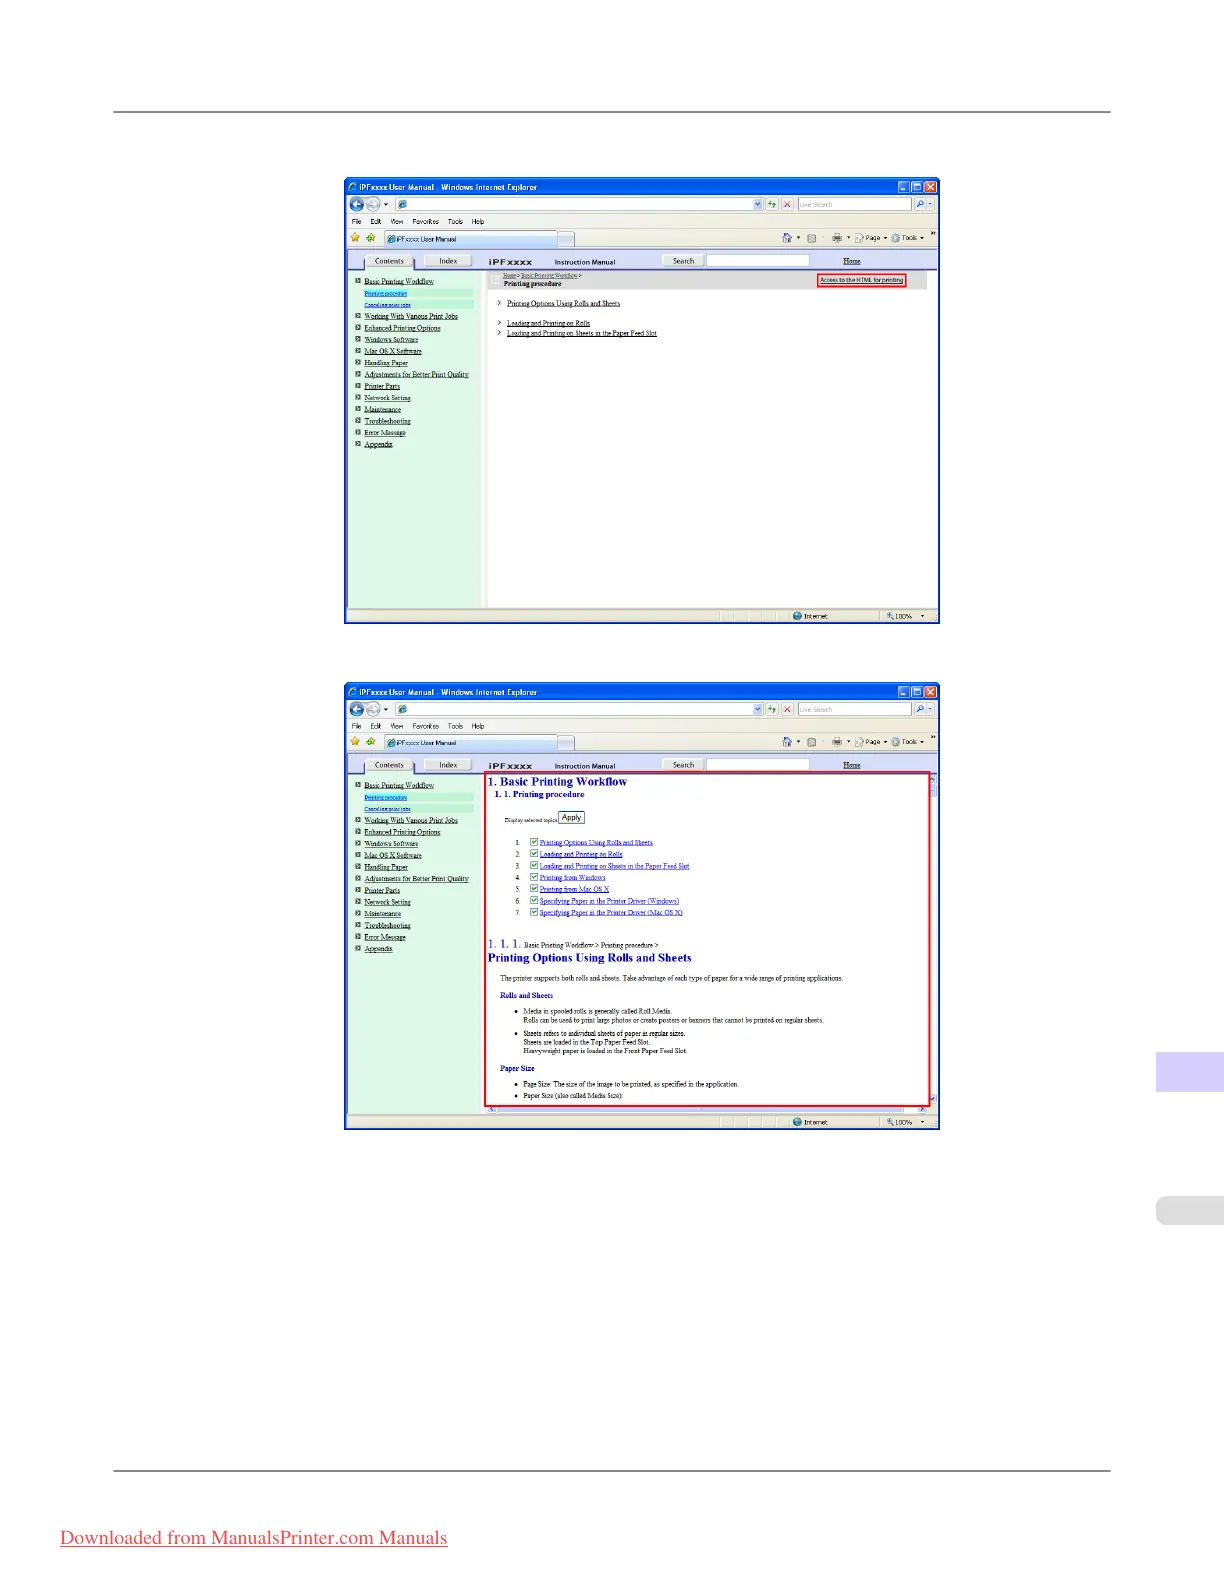Click the Live Search magnifier in the lower browser
The height and width of the screenshot is (1584, 1224).
click(x=920, y=709)
